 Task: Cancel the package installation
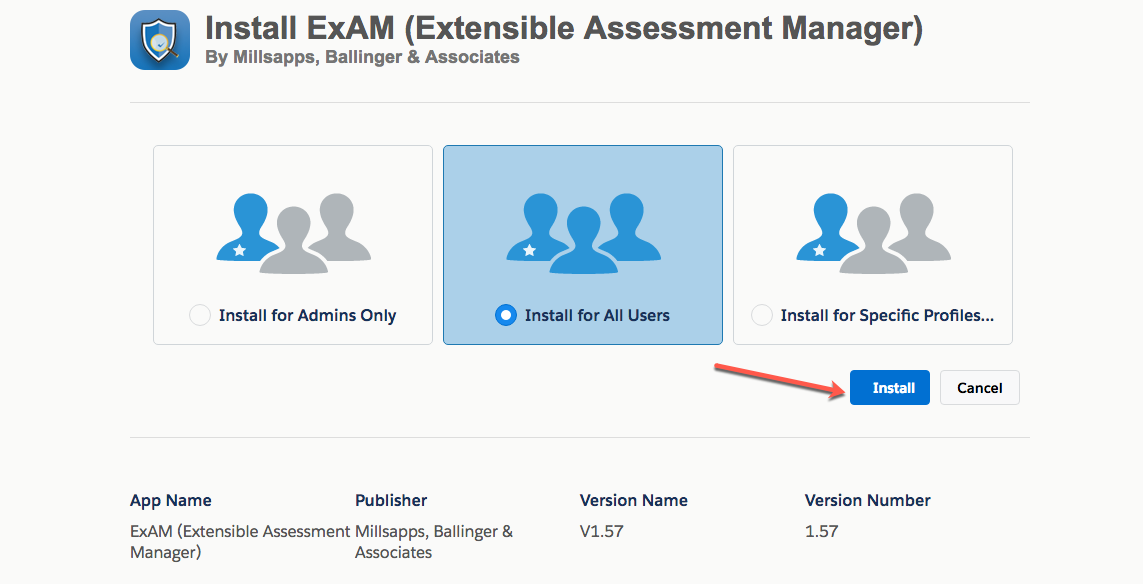pyautogui.click(x=980, y=387)
